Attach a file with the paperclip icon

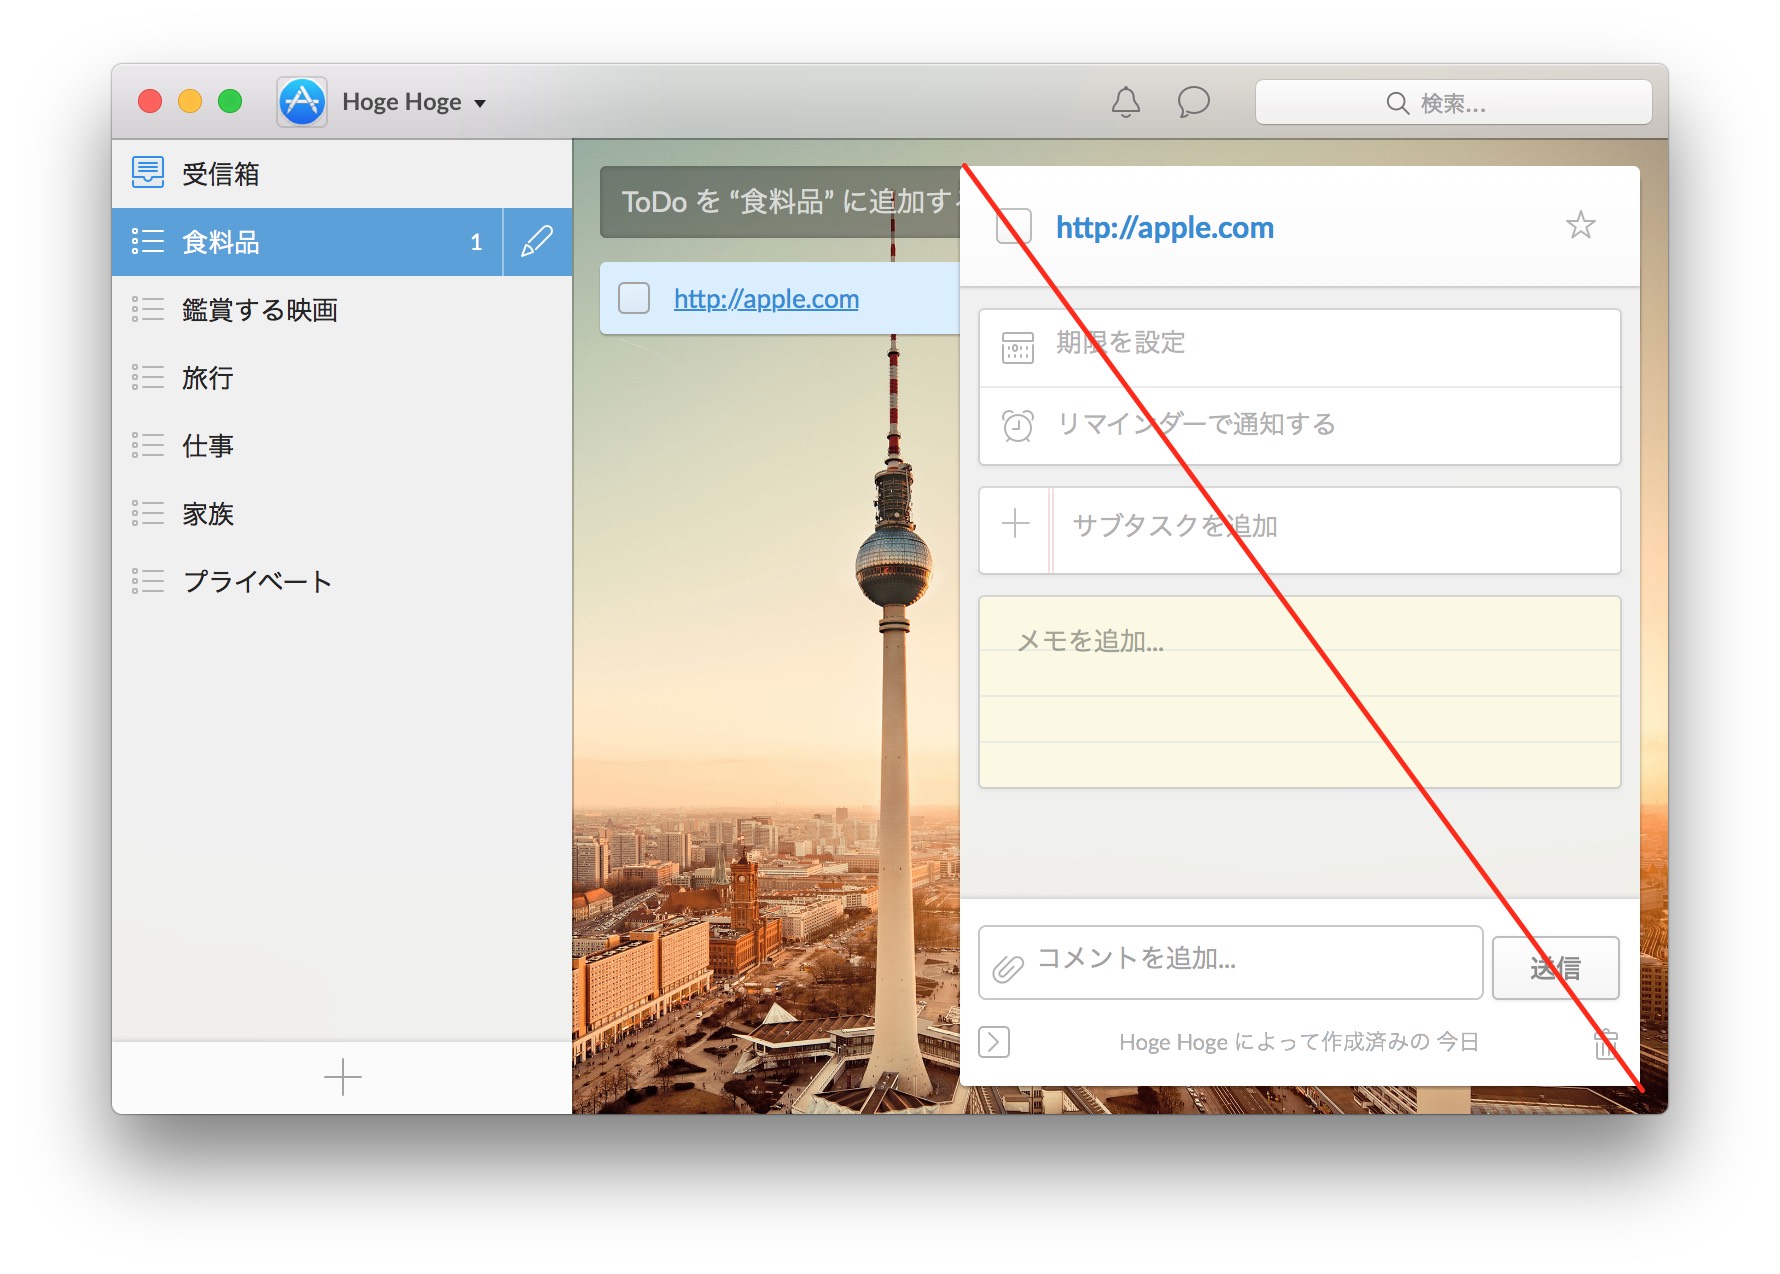coord(1008,968)
